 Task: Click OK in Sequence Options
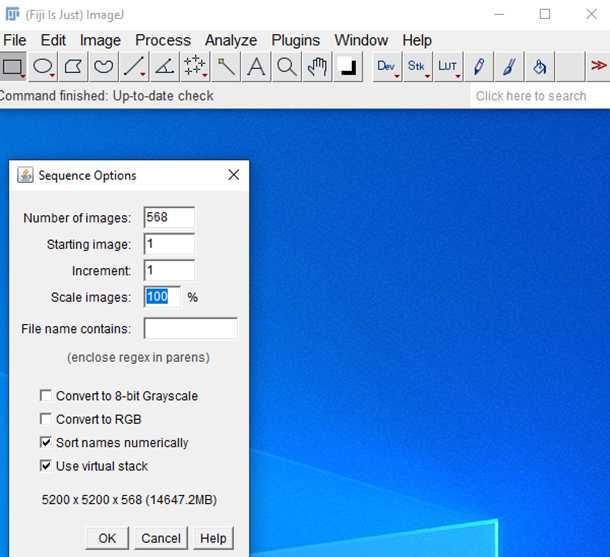pos(107,538)
